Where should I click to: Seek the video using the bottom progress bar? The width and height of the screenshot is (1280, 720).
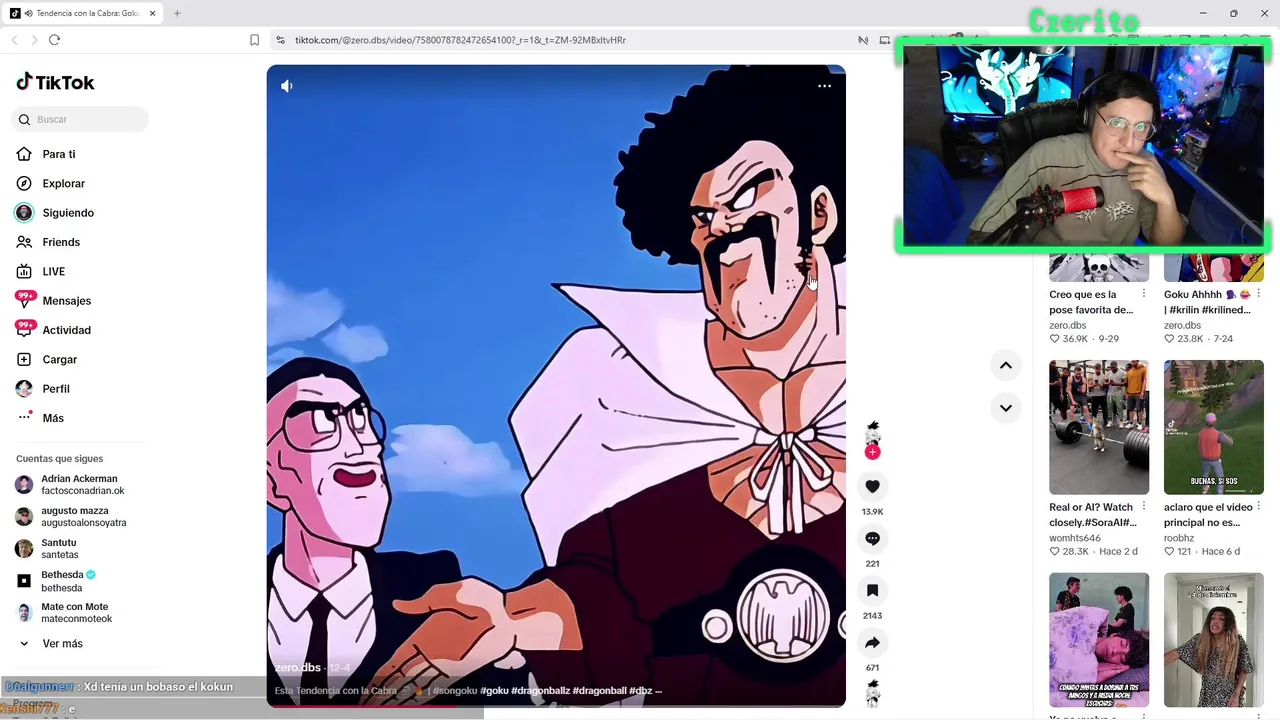[x=556, y=706]
